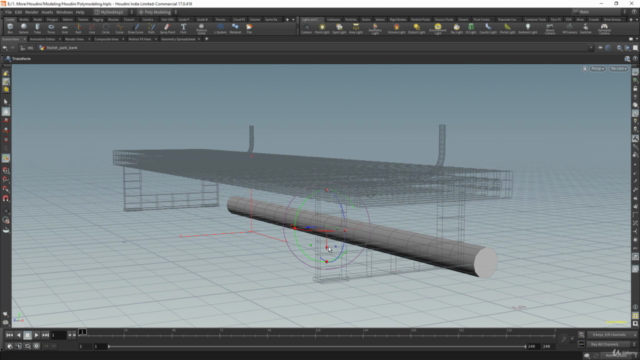Select the Spray Paint shelf tool

click(167, 28)
